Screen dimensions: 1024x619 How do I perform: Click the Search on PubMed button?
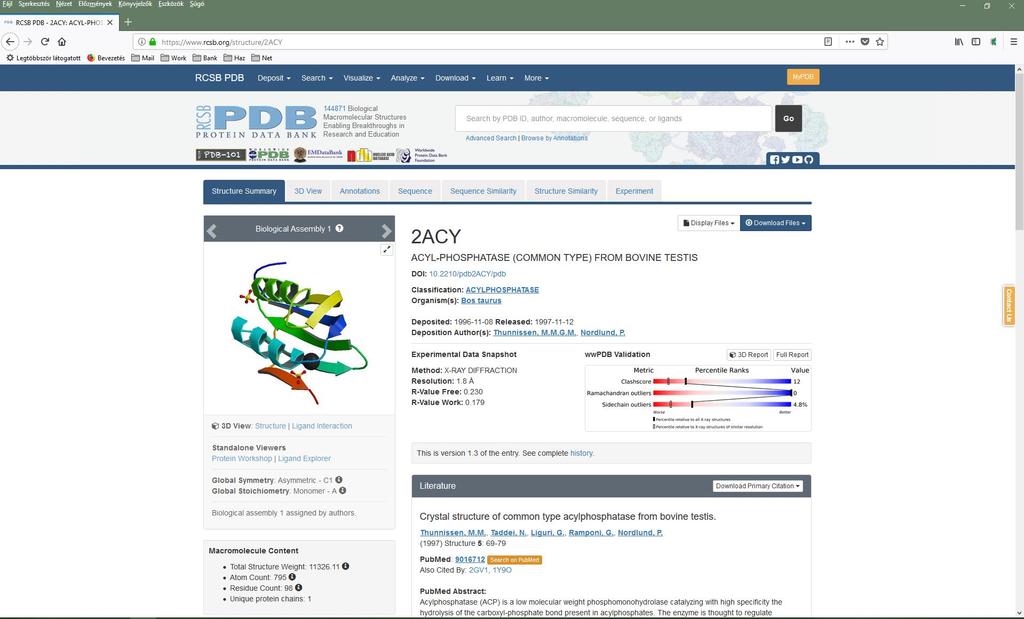tap(515, 560)
